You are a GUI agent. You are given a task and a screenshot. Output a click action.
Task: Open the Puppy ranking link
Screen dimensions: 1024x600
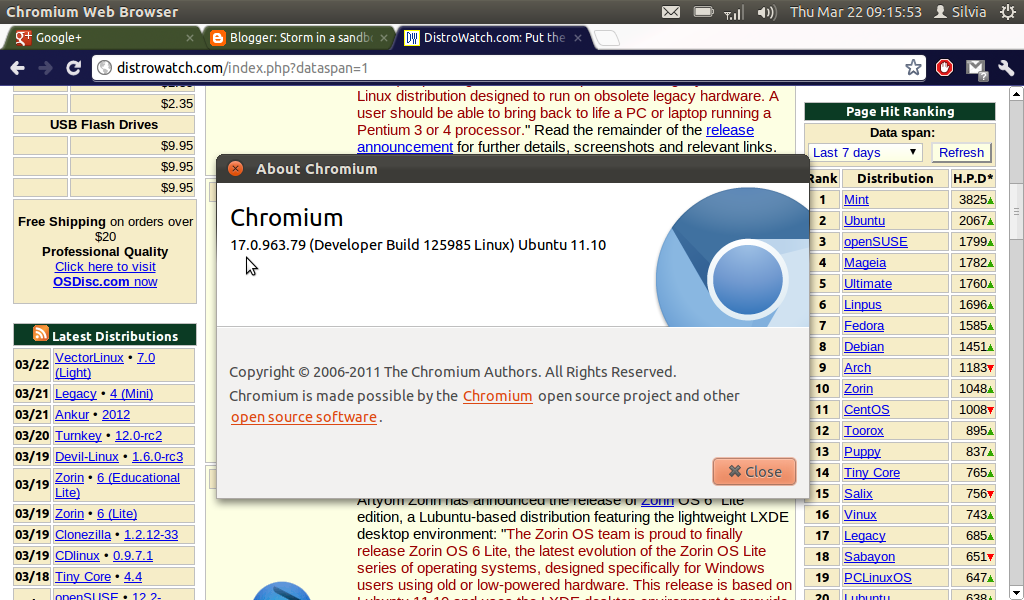pyautogui.click(x=862, y=452)
